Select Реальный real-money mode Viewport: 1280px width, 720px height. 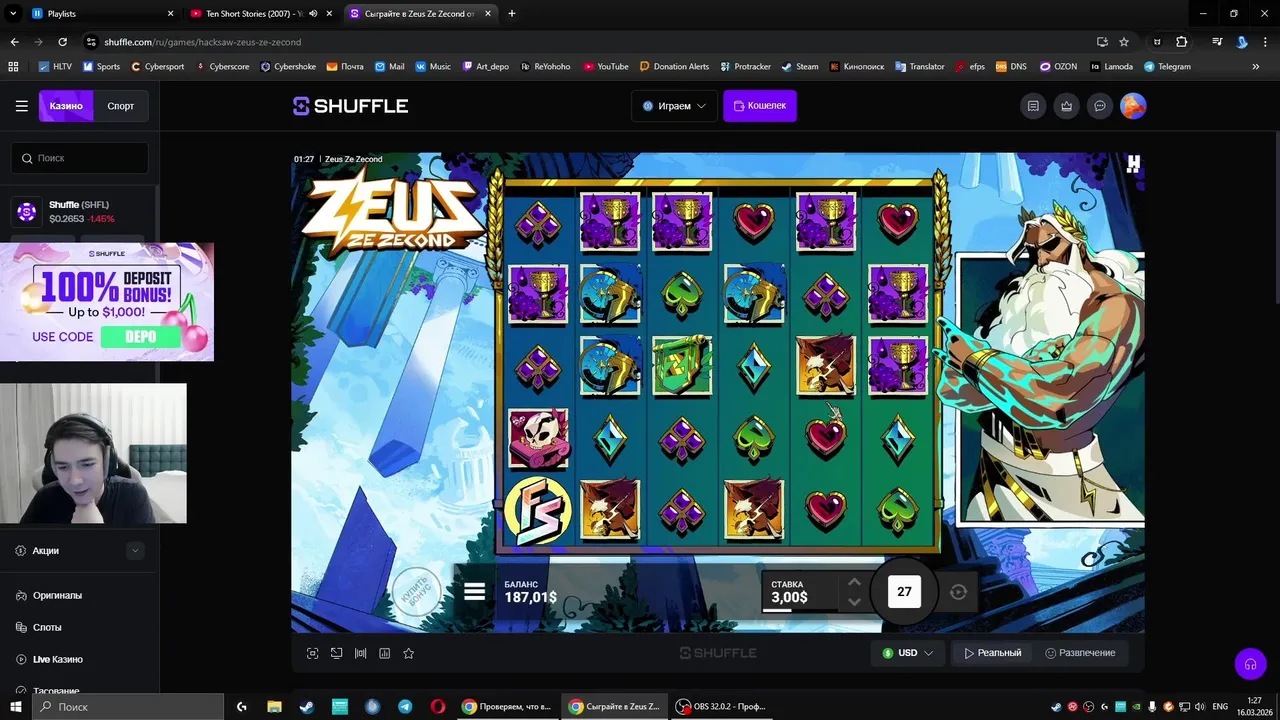click(x=993, y=653)
